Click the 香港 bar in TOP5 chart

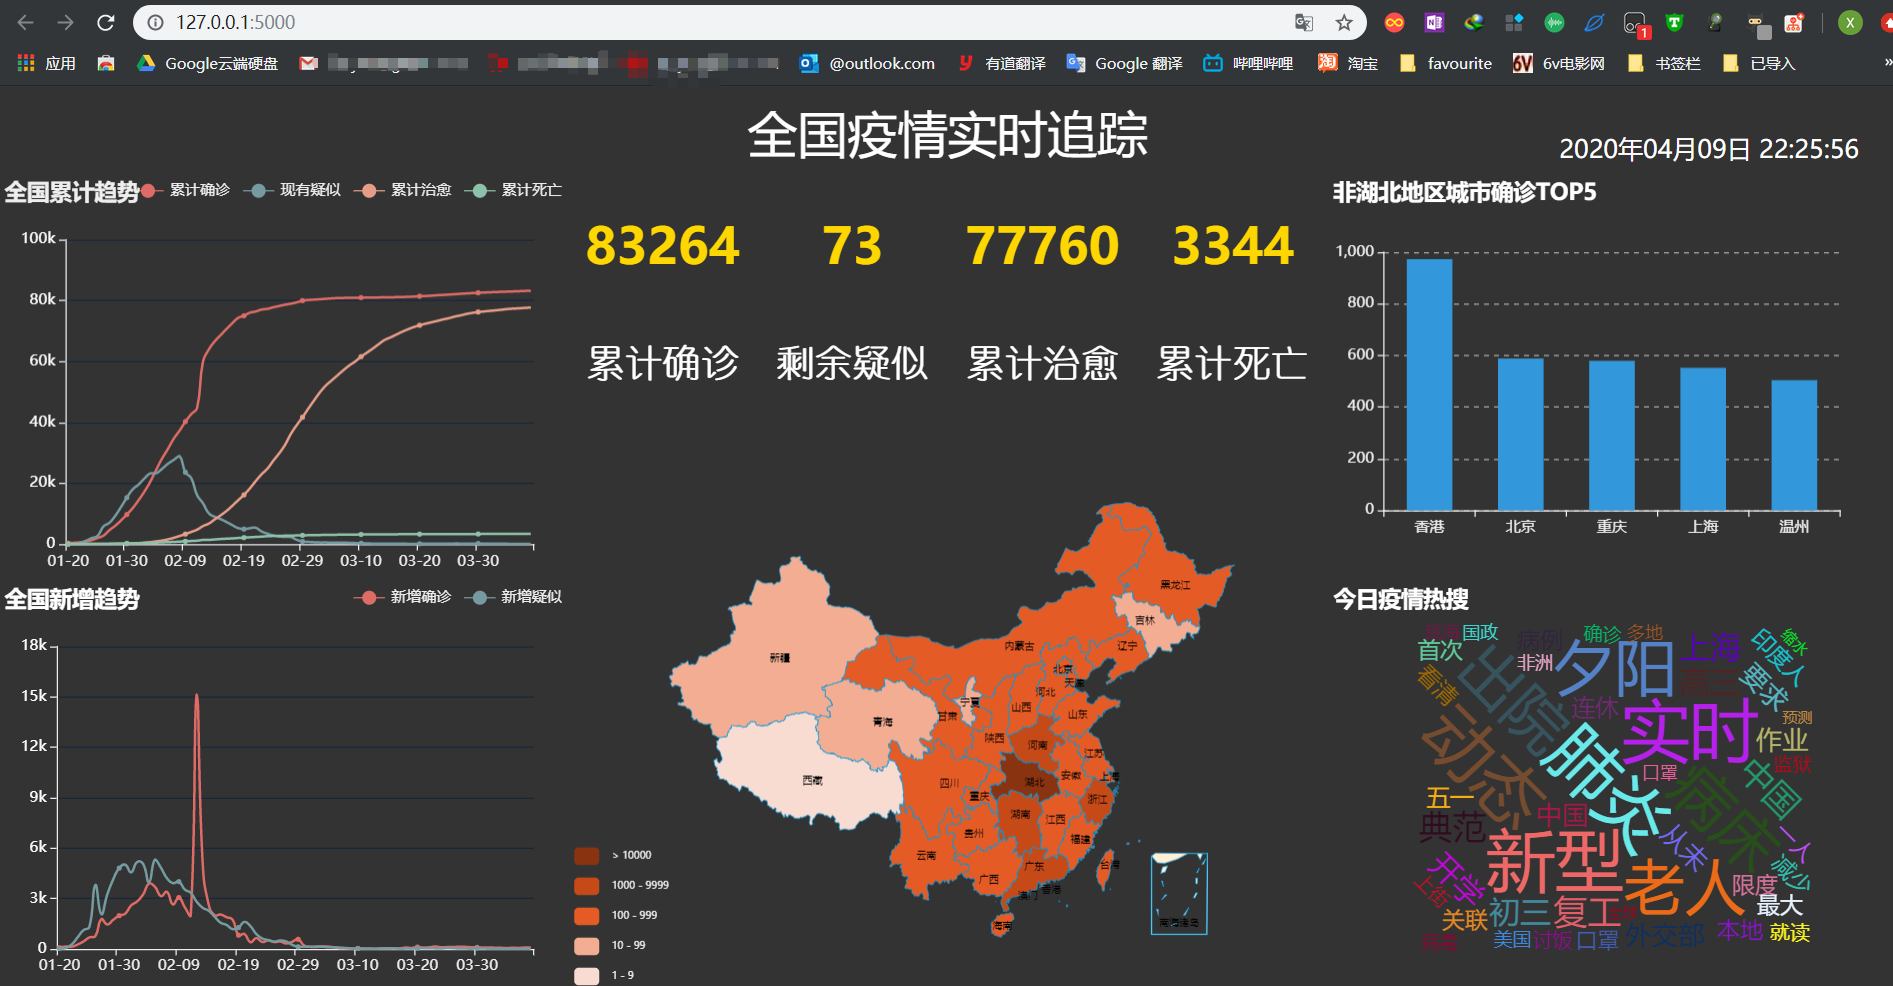coord(1429,385)
